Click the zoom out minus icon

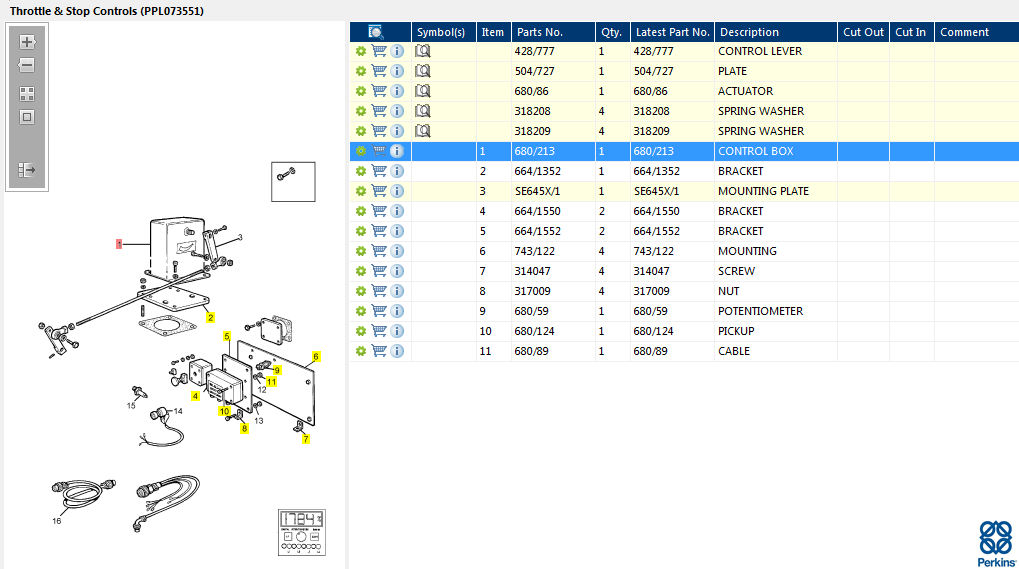click(27, 65)
